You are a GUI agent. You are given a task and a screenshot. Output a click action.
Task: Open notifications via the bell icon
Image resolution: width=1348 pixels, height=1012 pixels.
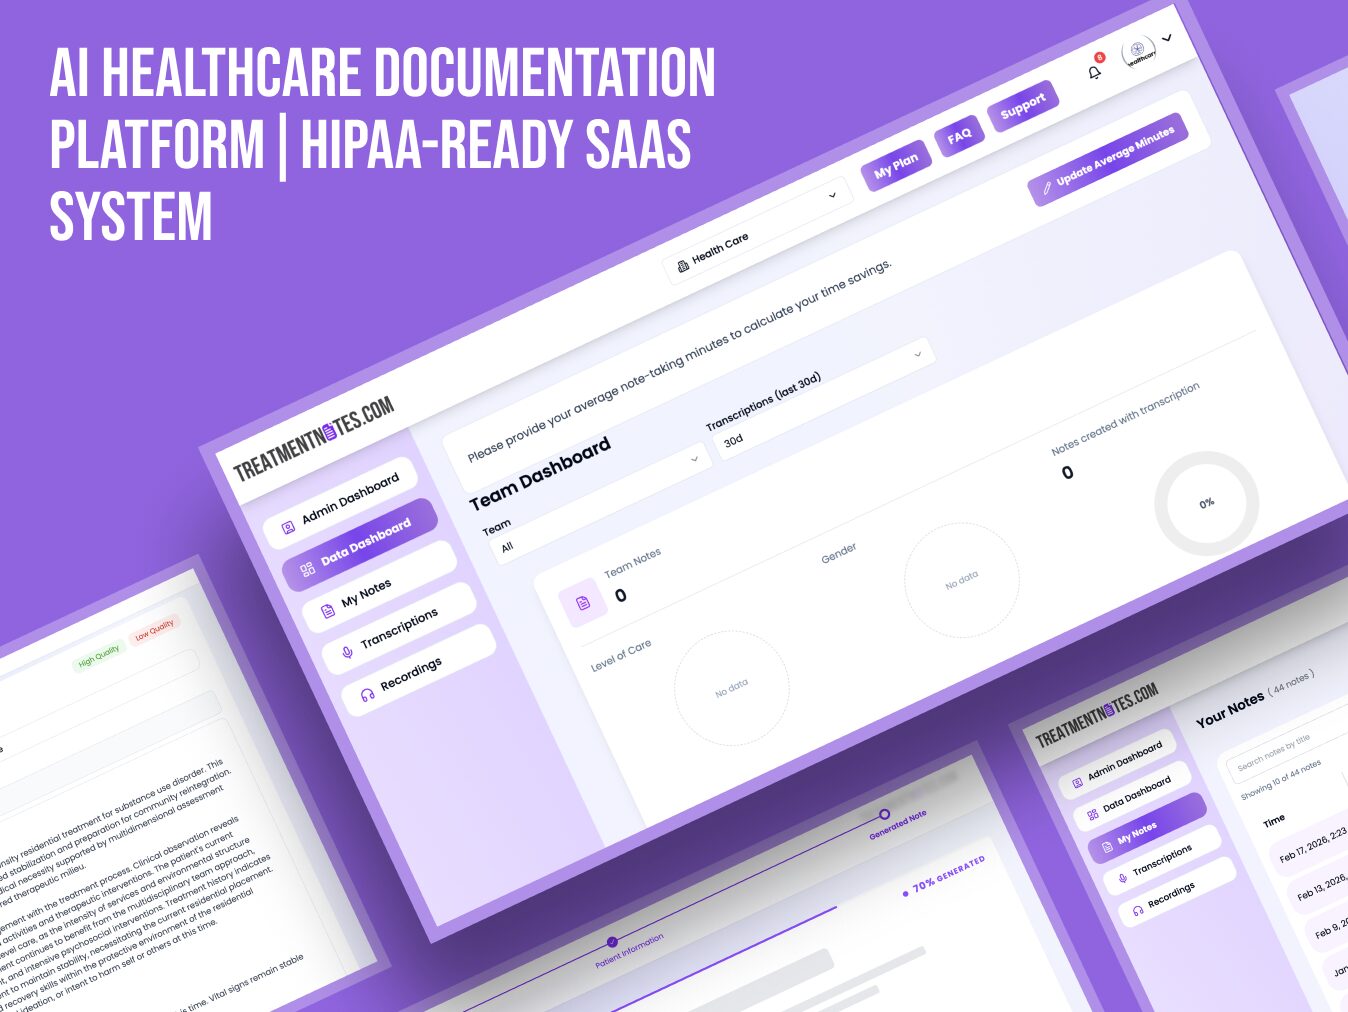point(1094,71)
